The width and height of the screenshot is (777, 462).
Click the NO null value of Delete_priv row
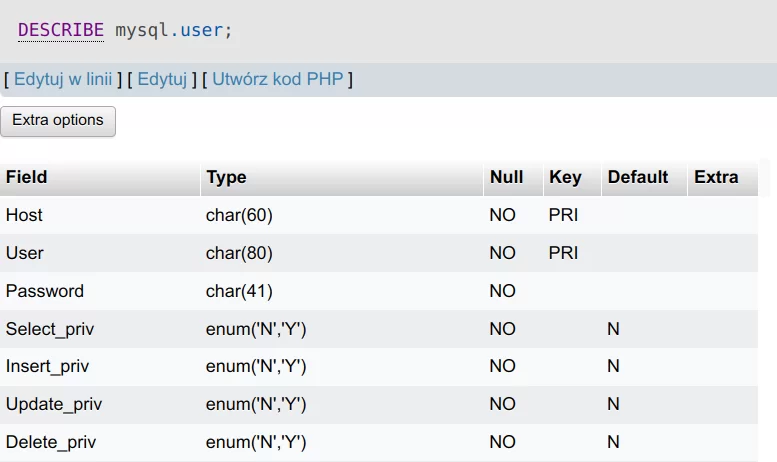pos(502,442)
